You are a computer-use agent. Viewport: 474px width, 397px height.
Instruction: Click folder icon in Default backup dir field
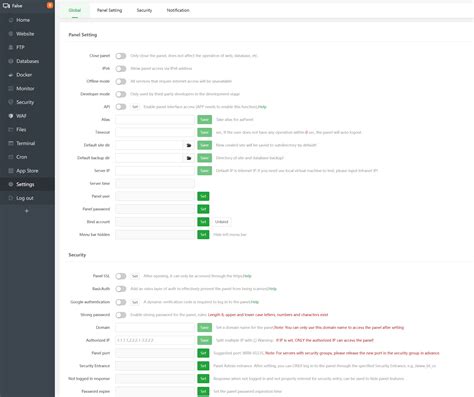(189, 158)
